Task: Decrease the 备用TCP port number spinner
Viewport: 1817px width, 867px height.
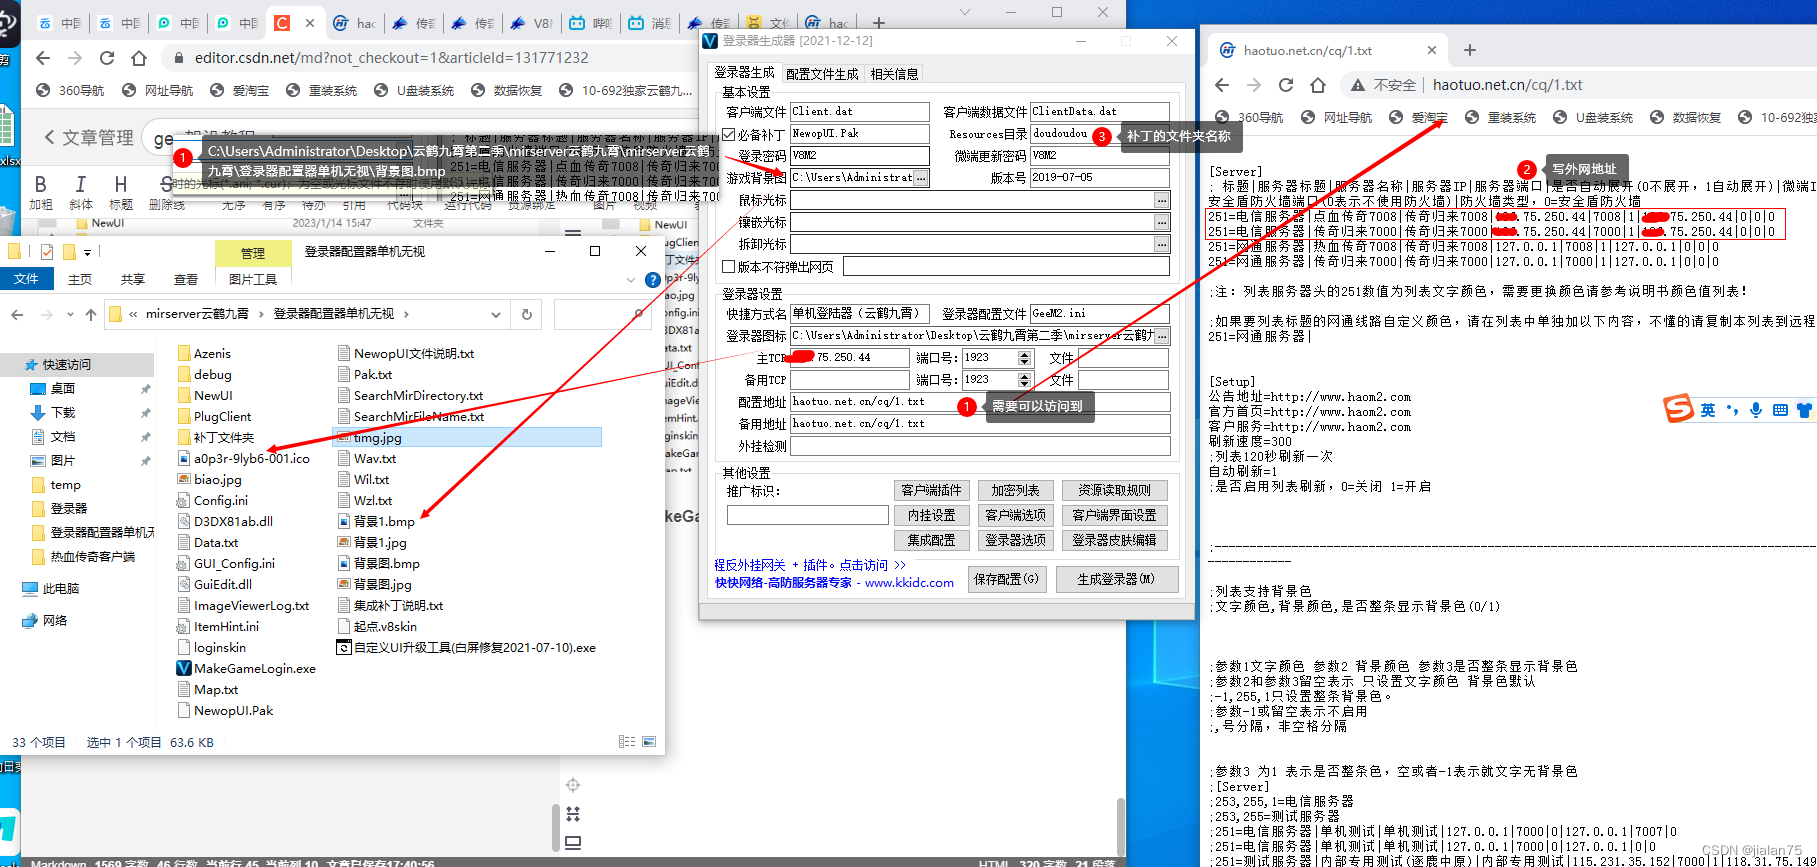Action: [1024, 384]
